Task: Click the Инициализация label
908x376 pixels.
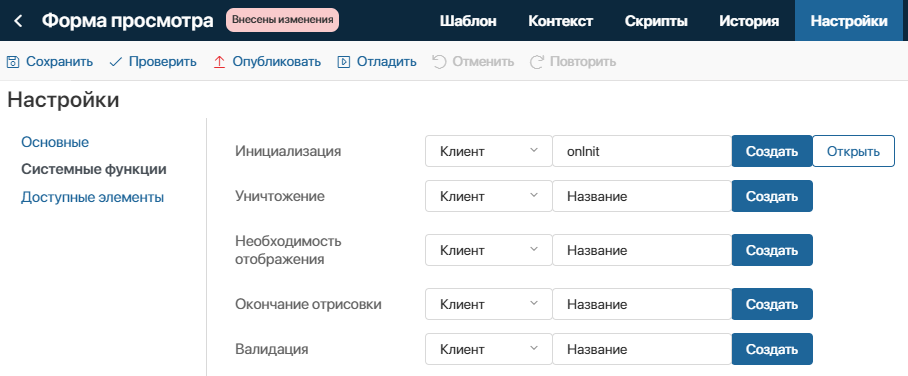Action: 288,151
